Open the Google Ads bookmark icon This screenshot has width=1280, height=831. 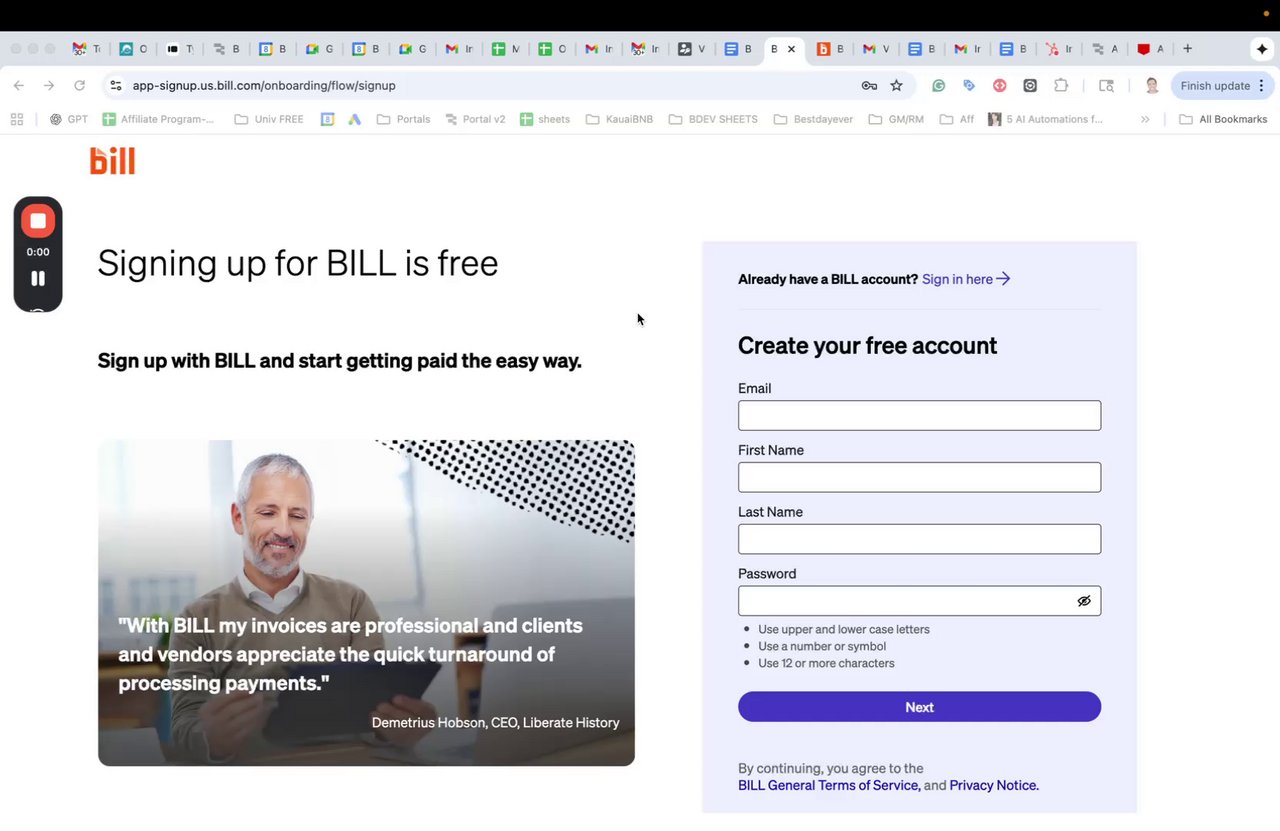354,119
